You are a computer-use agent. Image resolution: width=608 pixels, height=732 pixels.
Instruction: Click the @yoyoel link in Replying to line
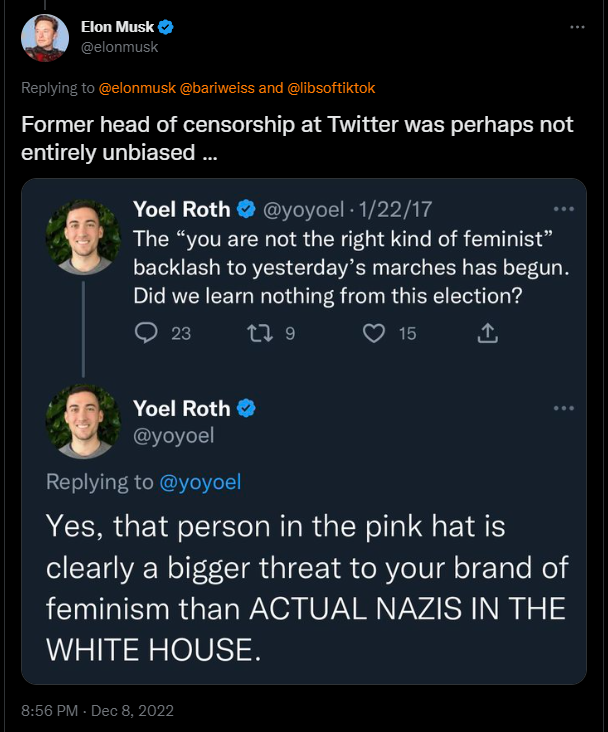click(x=200, y=482)
